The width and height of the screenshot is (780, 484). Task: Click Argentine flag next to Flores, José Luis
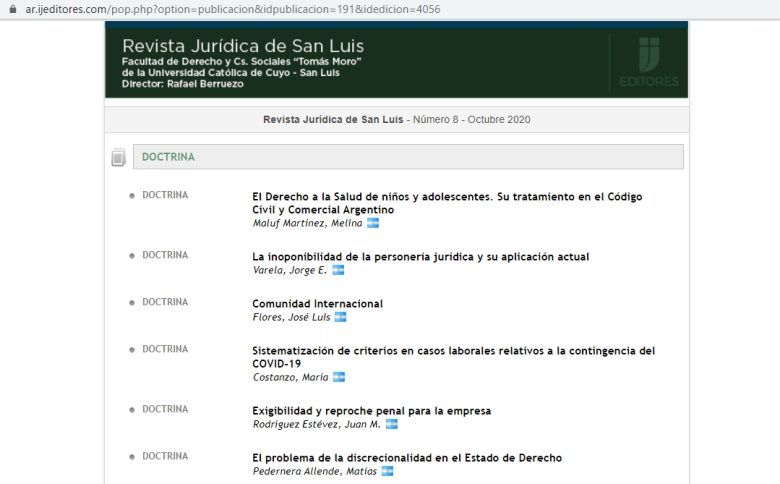tap(340, 317)
